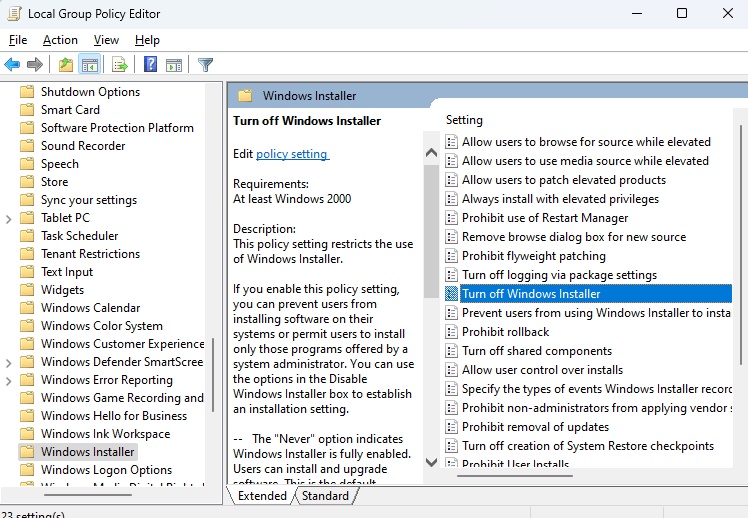This screenshot has height=518, width=748.
Task: Select Prohibit use of Restart Manager setting
Action: tap(545, 218)
